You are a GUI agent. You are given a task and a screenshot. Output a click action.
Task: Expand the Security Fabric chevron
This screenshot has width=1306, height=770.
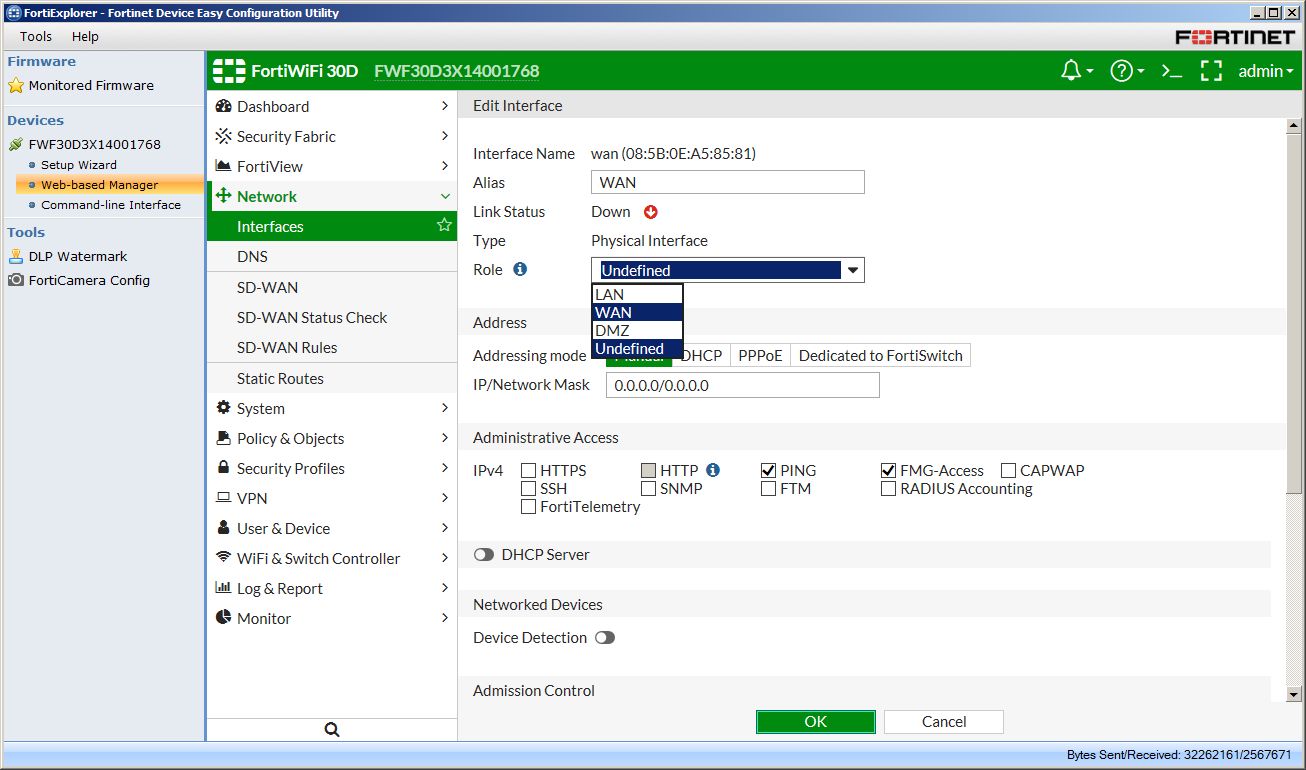point(444,136)
